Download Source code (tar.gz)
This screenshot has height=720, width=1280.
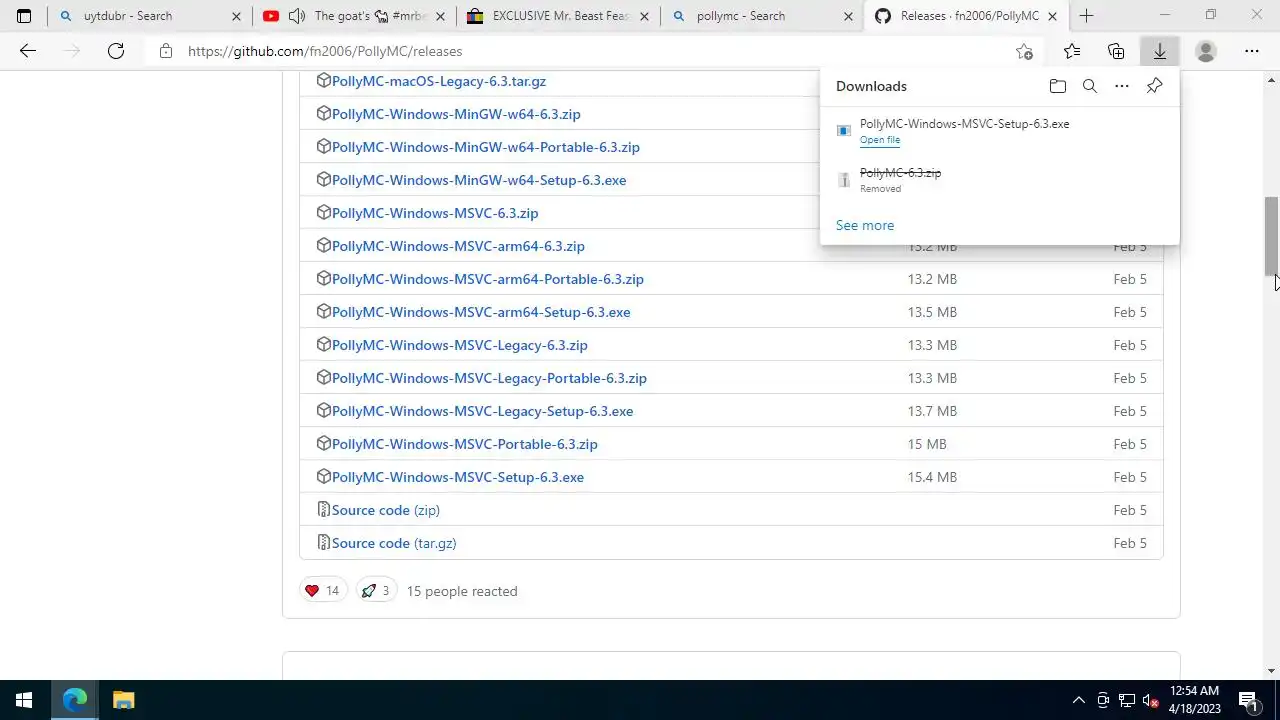[394, 543]
